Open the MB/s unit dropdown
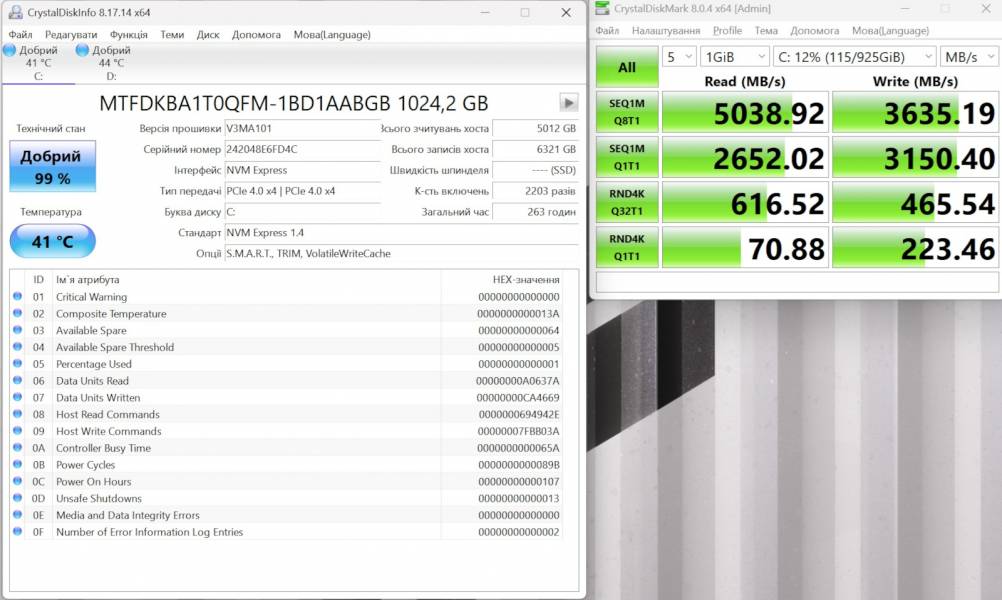The width and height of the screenshot is (1002, 600). point(969,57)
